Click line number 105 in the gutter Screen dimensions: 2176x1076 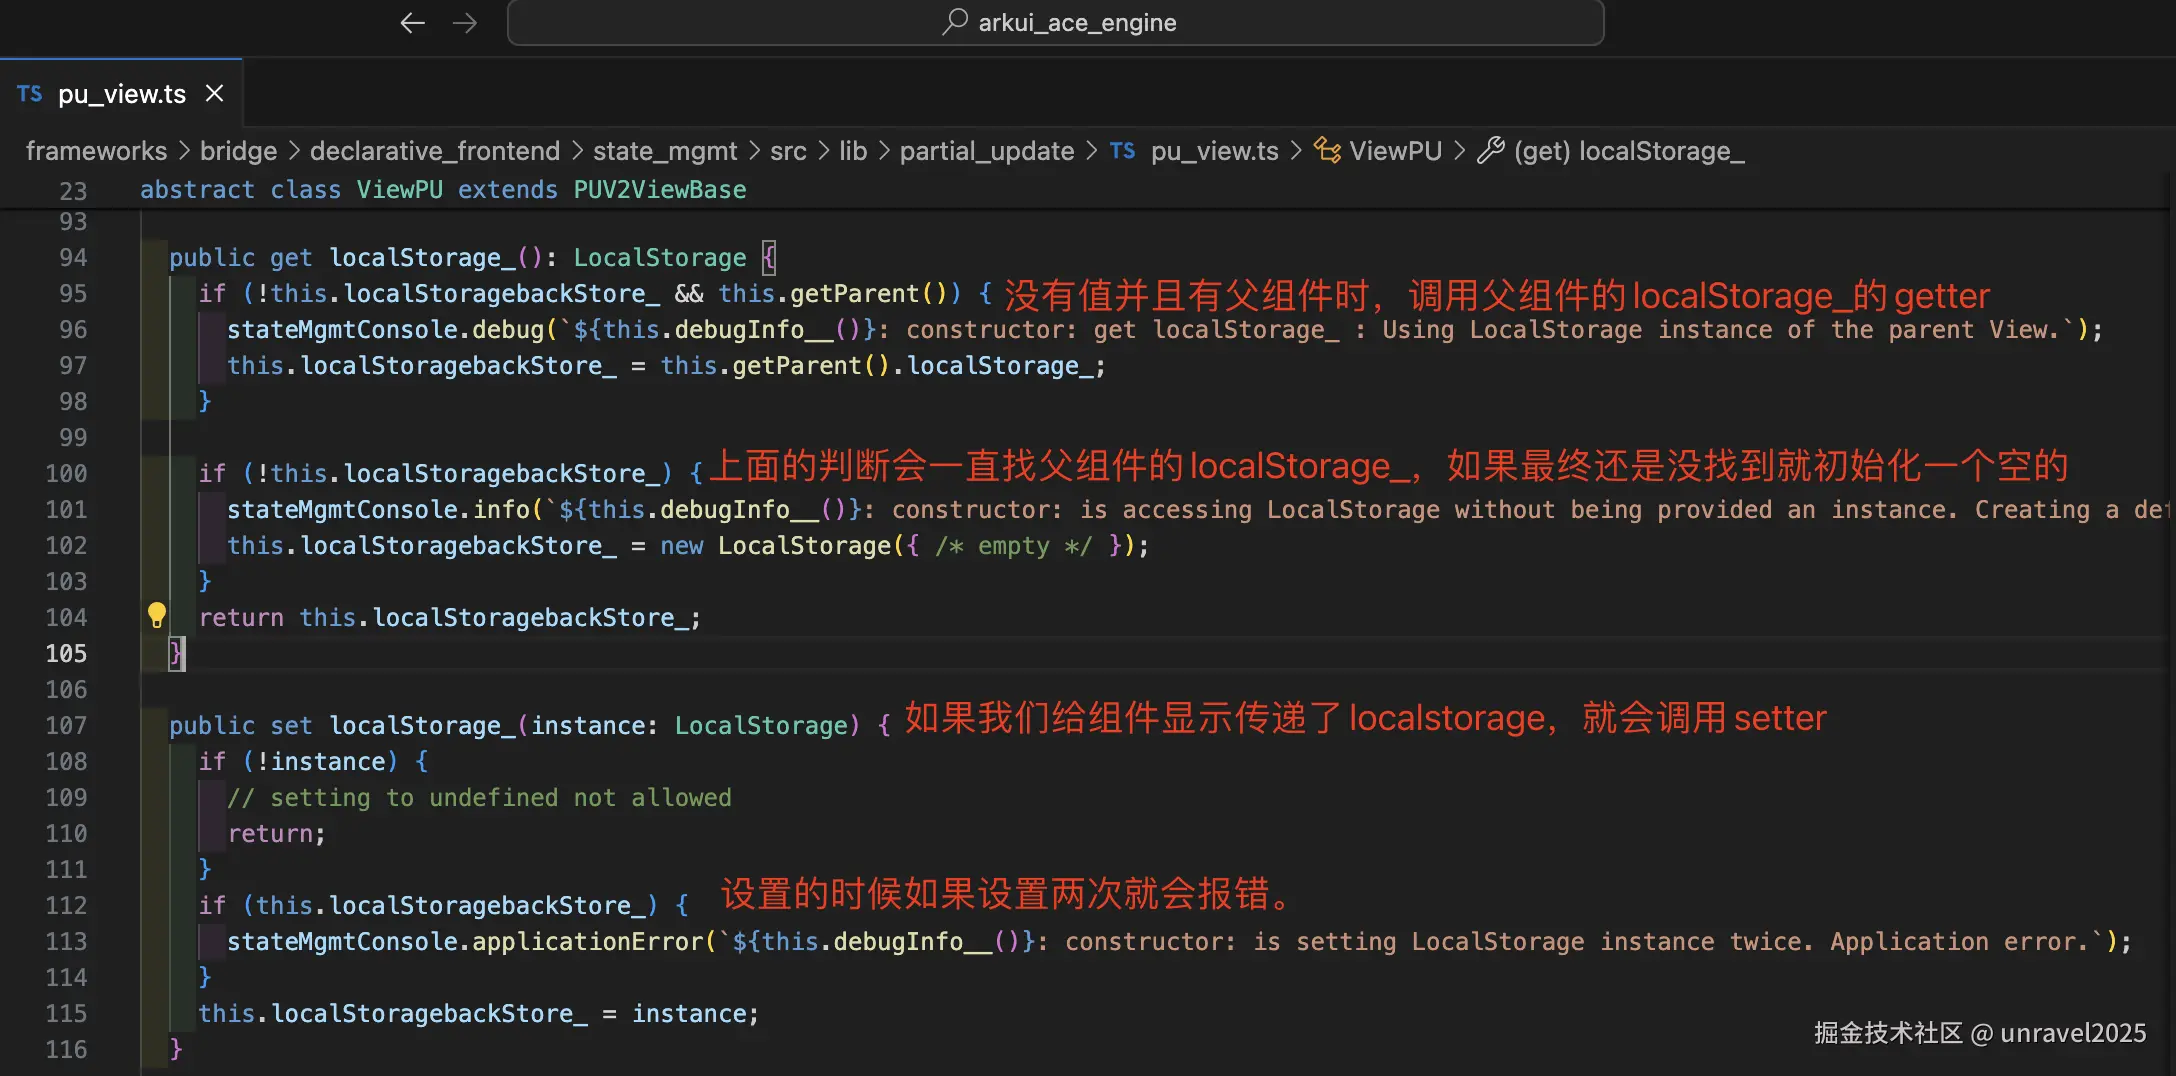pyautogui.click(x=66, y=654)
